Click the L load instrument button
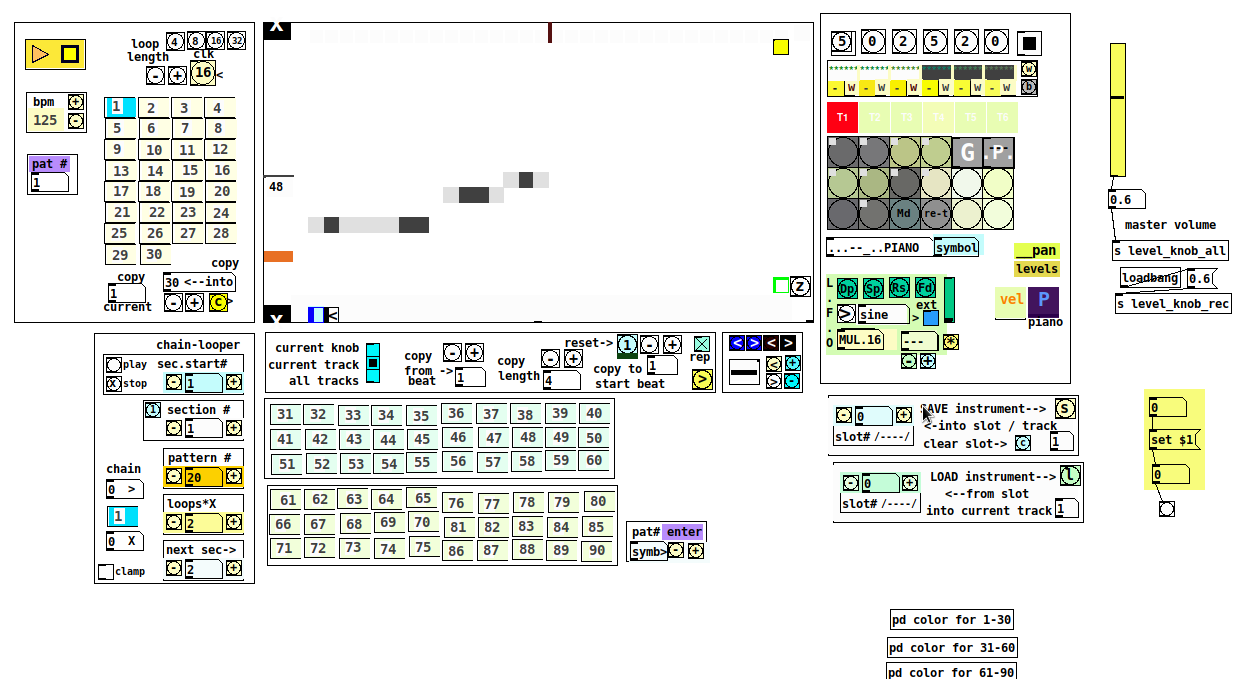The width and height of the screenshot is (1241, 679). pos(1069,476)
